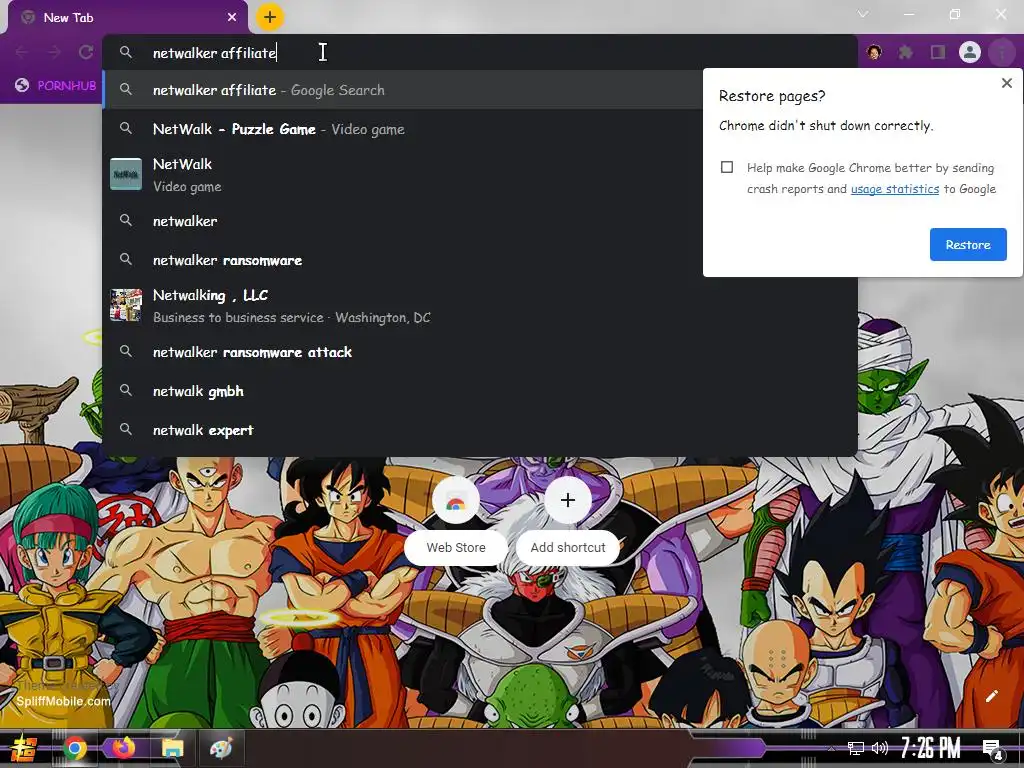Click the 7:26 PM clock
This screenshot has width=1024, height=768.
pyautogui.click(x=931, y=748)
